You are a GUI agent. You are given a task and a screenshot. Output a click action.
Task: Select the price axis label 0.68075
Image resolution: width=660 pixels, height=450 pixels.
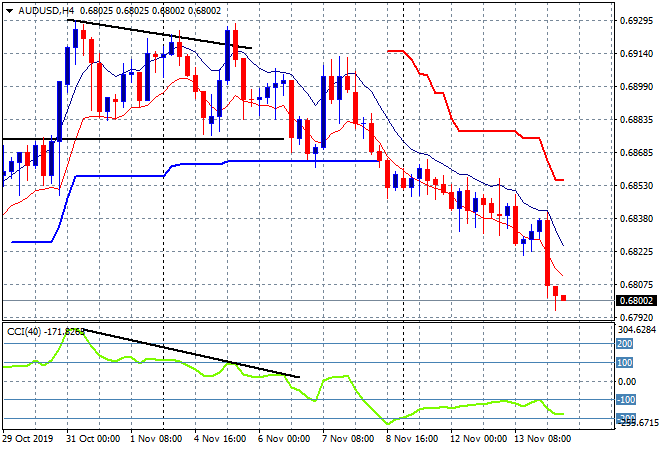(x=637, y=285)
